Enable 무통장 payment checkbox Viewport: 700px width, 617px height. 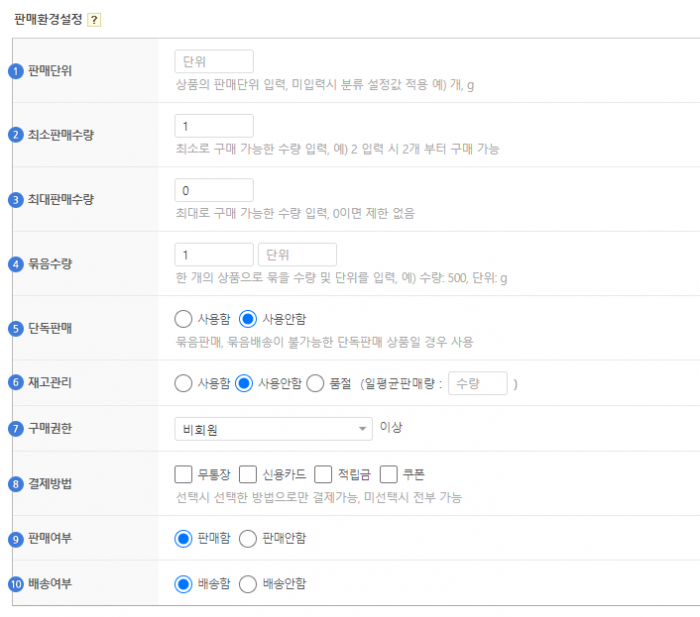[183, 474]
